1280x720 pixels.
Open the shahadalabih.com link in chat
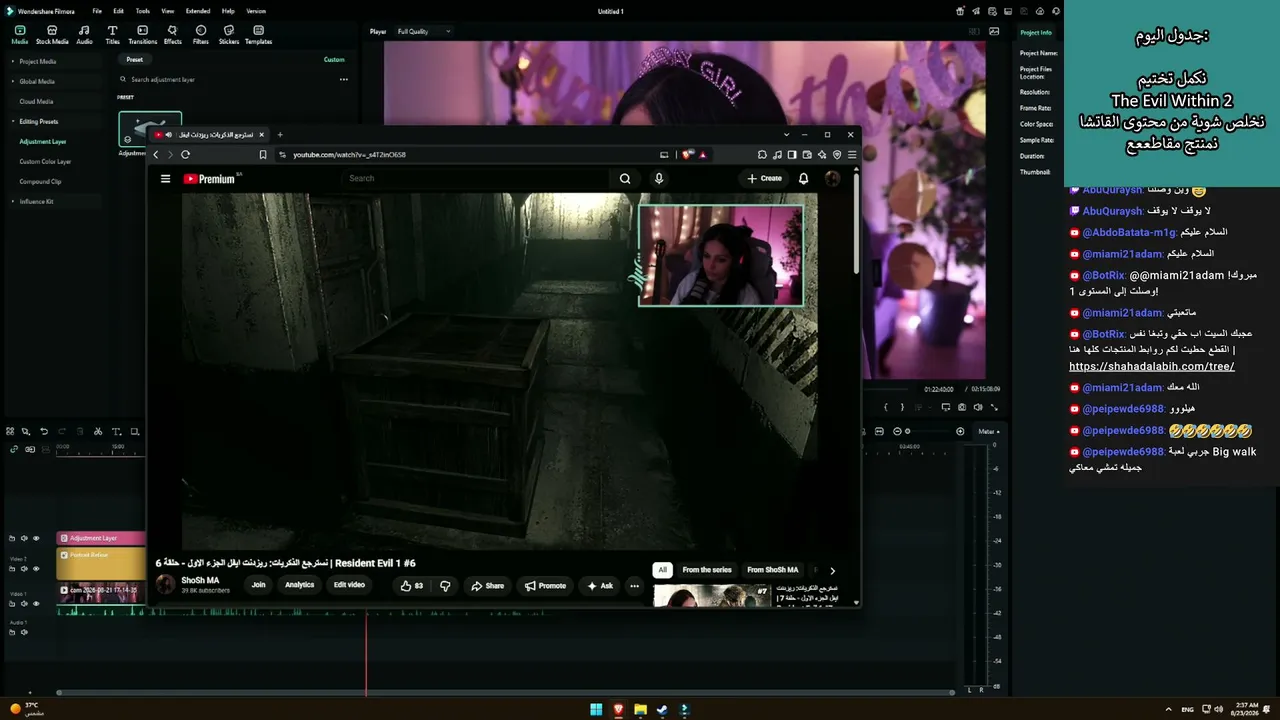pyautogui.click(x=1152, y=366)
